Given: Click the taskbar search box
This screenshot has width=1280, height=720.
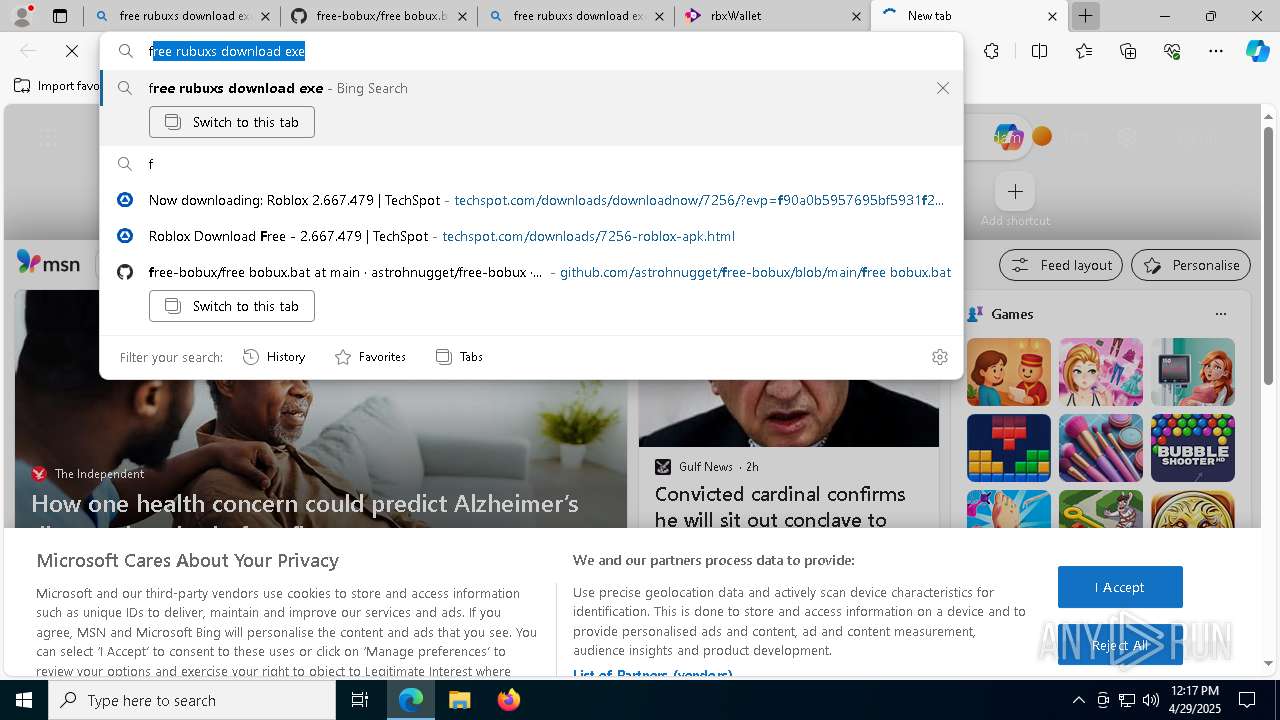Looking at the screenshot, I should 192,700.
